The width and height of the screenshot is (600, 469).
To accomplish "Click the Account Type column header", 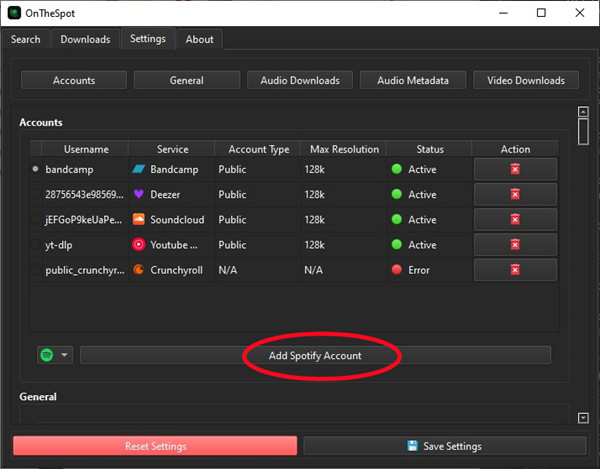I will pyautogui.click(x=258, y=149).
